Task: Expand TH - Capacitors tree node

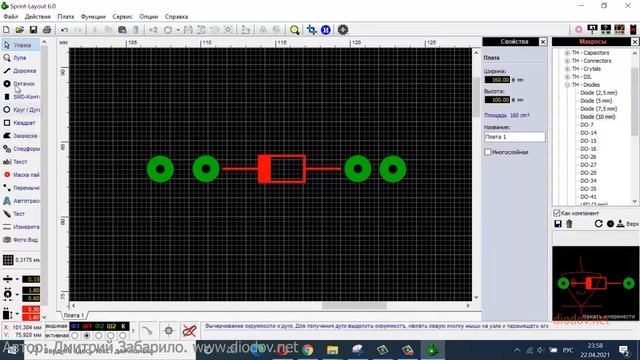Action: [567, 53]
